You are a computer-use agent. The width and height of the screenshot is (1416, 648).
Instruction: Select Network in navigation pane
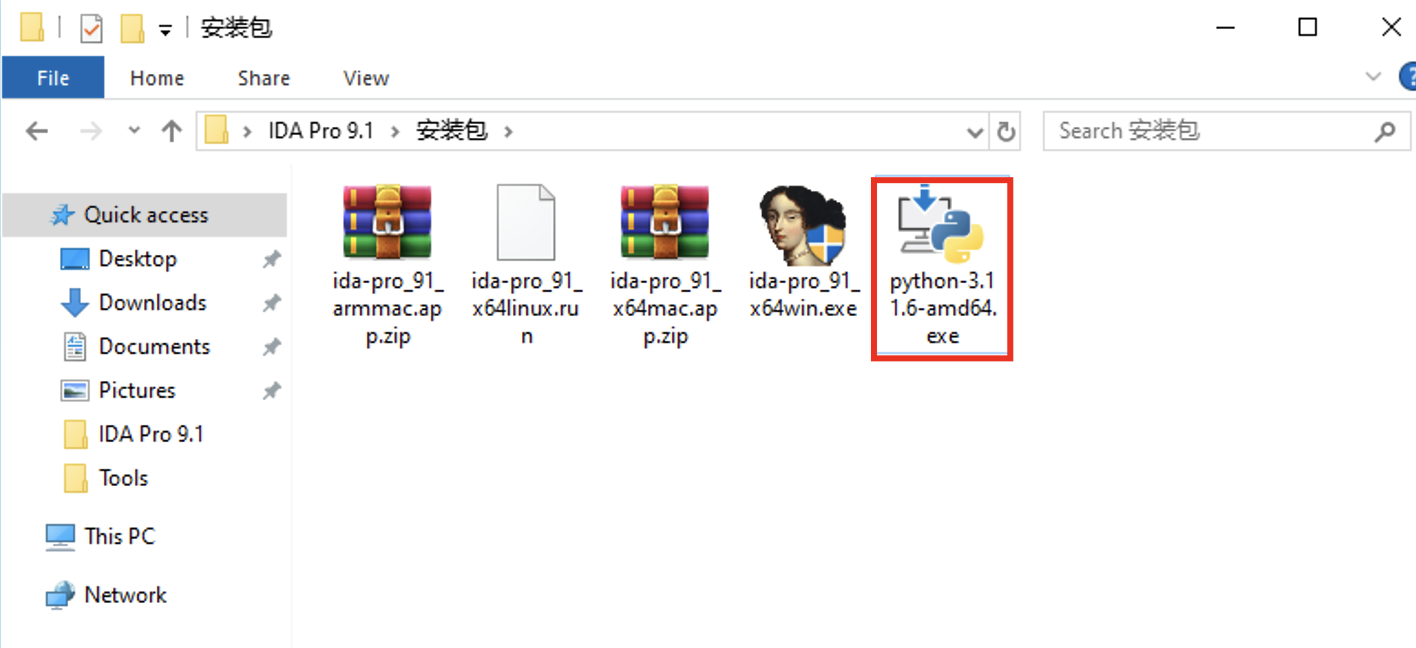[125, 595]
